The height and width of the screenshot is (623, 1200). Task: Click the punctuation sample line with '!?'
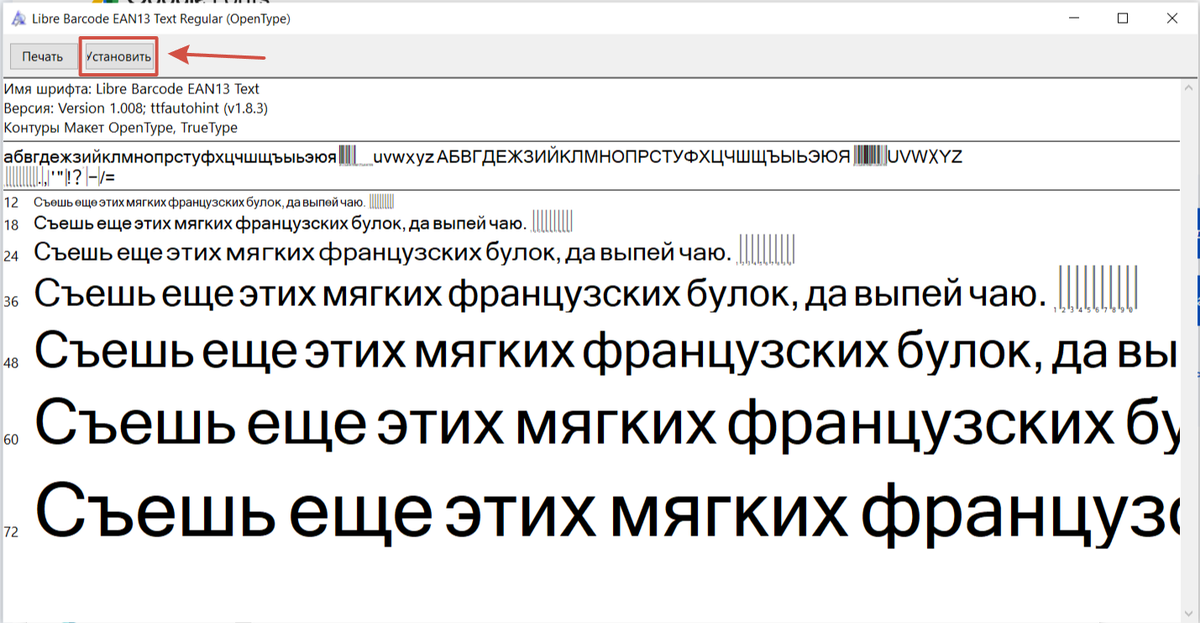pos(61,177)
